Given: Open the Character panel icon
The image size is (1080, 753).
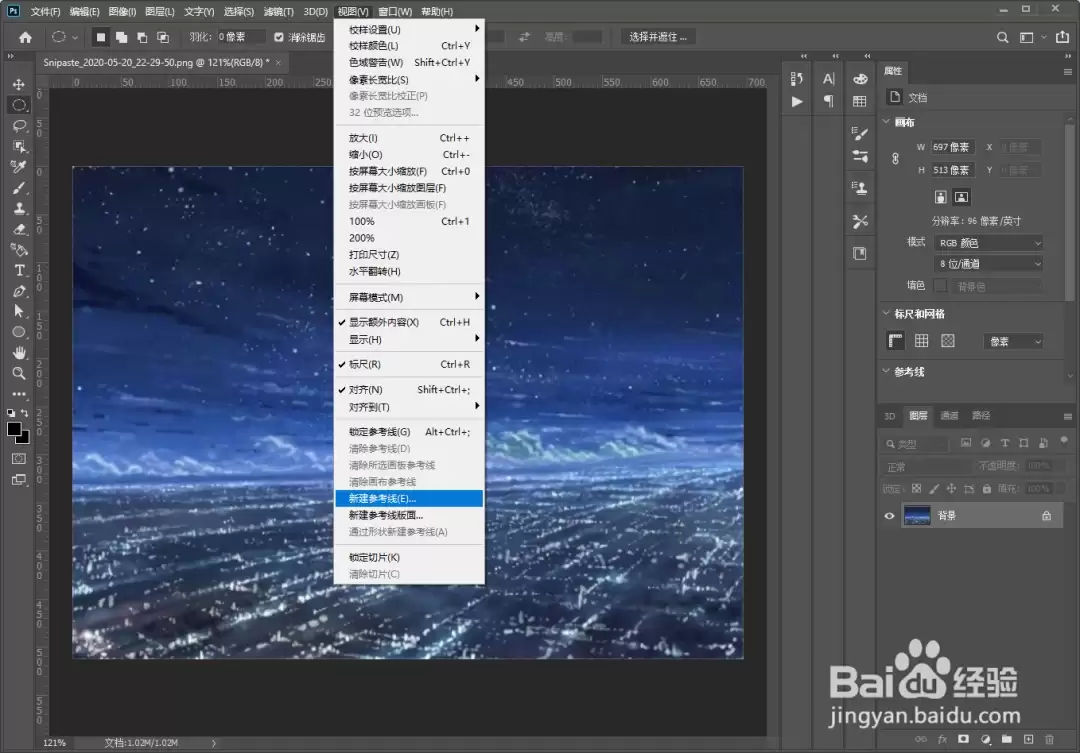Looking at the screenshot, I should click(x=829, y=79).
